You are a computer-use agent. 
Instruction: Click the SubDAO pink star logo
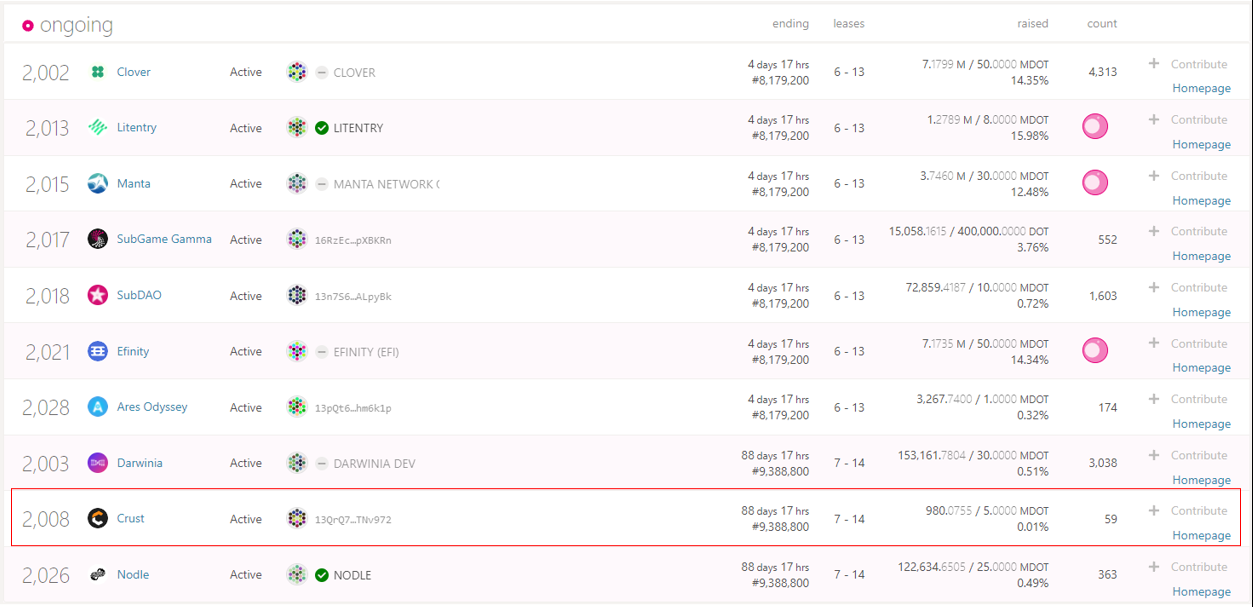(97, 295)
